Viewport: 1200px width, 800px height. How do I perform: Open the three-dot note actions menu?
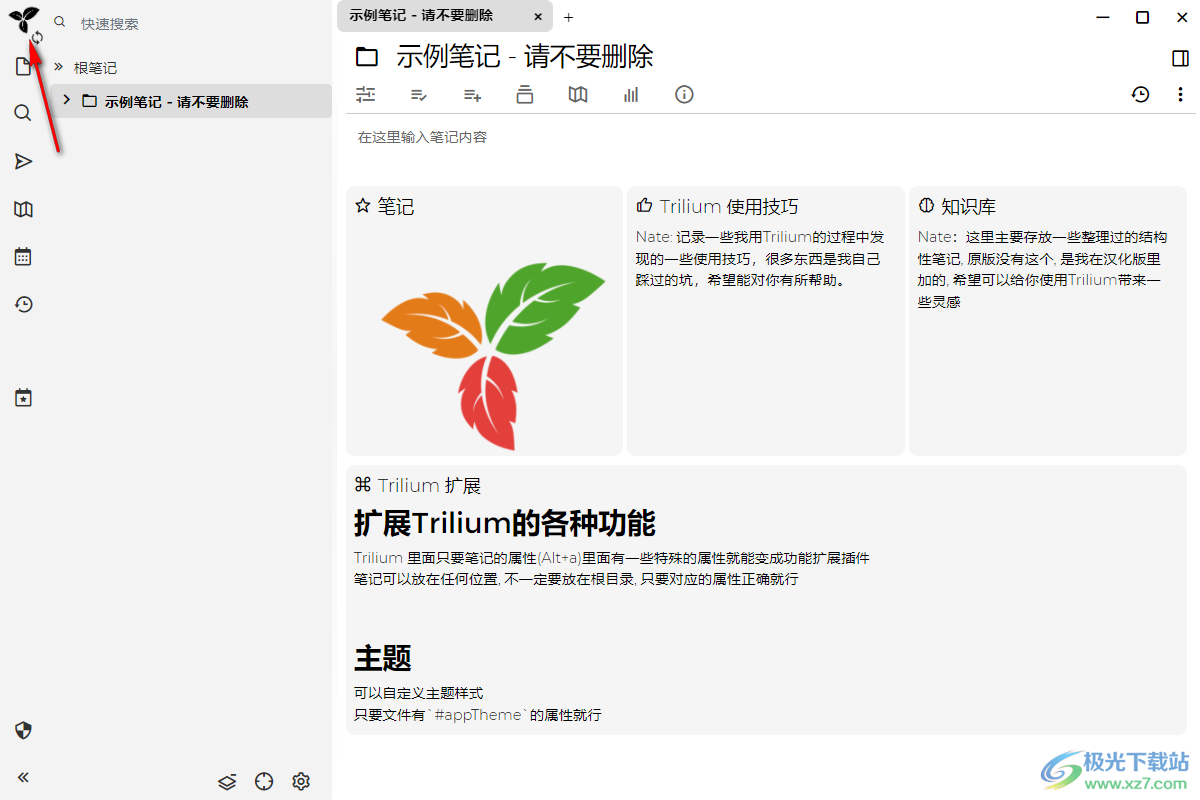pyautogui.click(x=1180, y=95)
